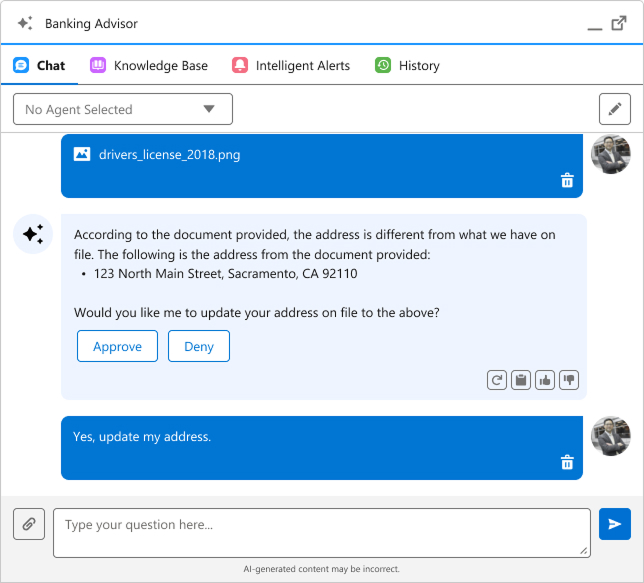Give the response a thumbs up
The image size is (644, 583).
(x=545, y=380)
